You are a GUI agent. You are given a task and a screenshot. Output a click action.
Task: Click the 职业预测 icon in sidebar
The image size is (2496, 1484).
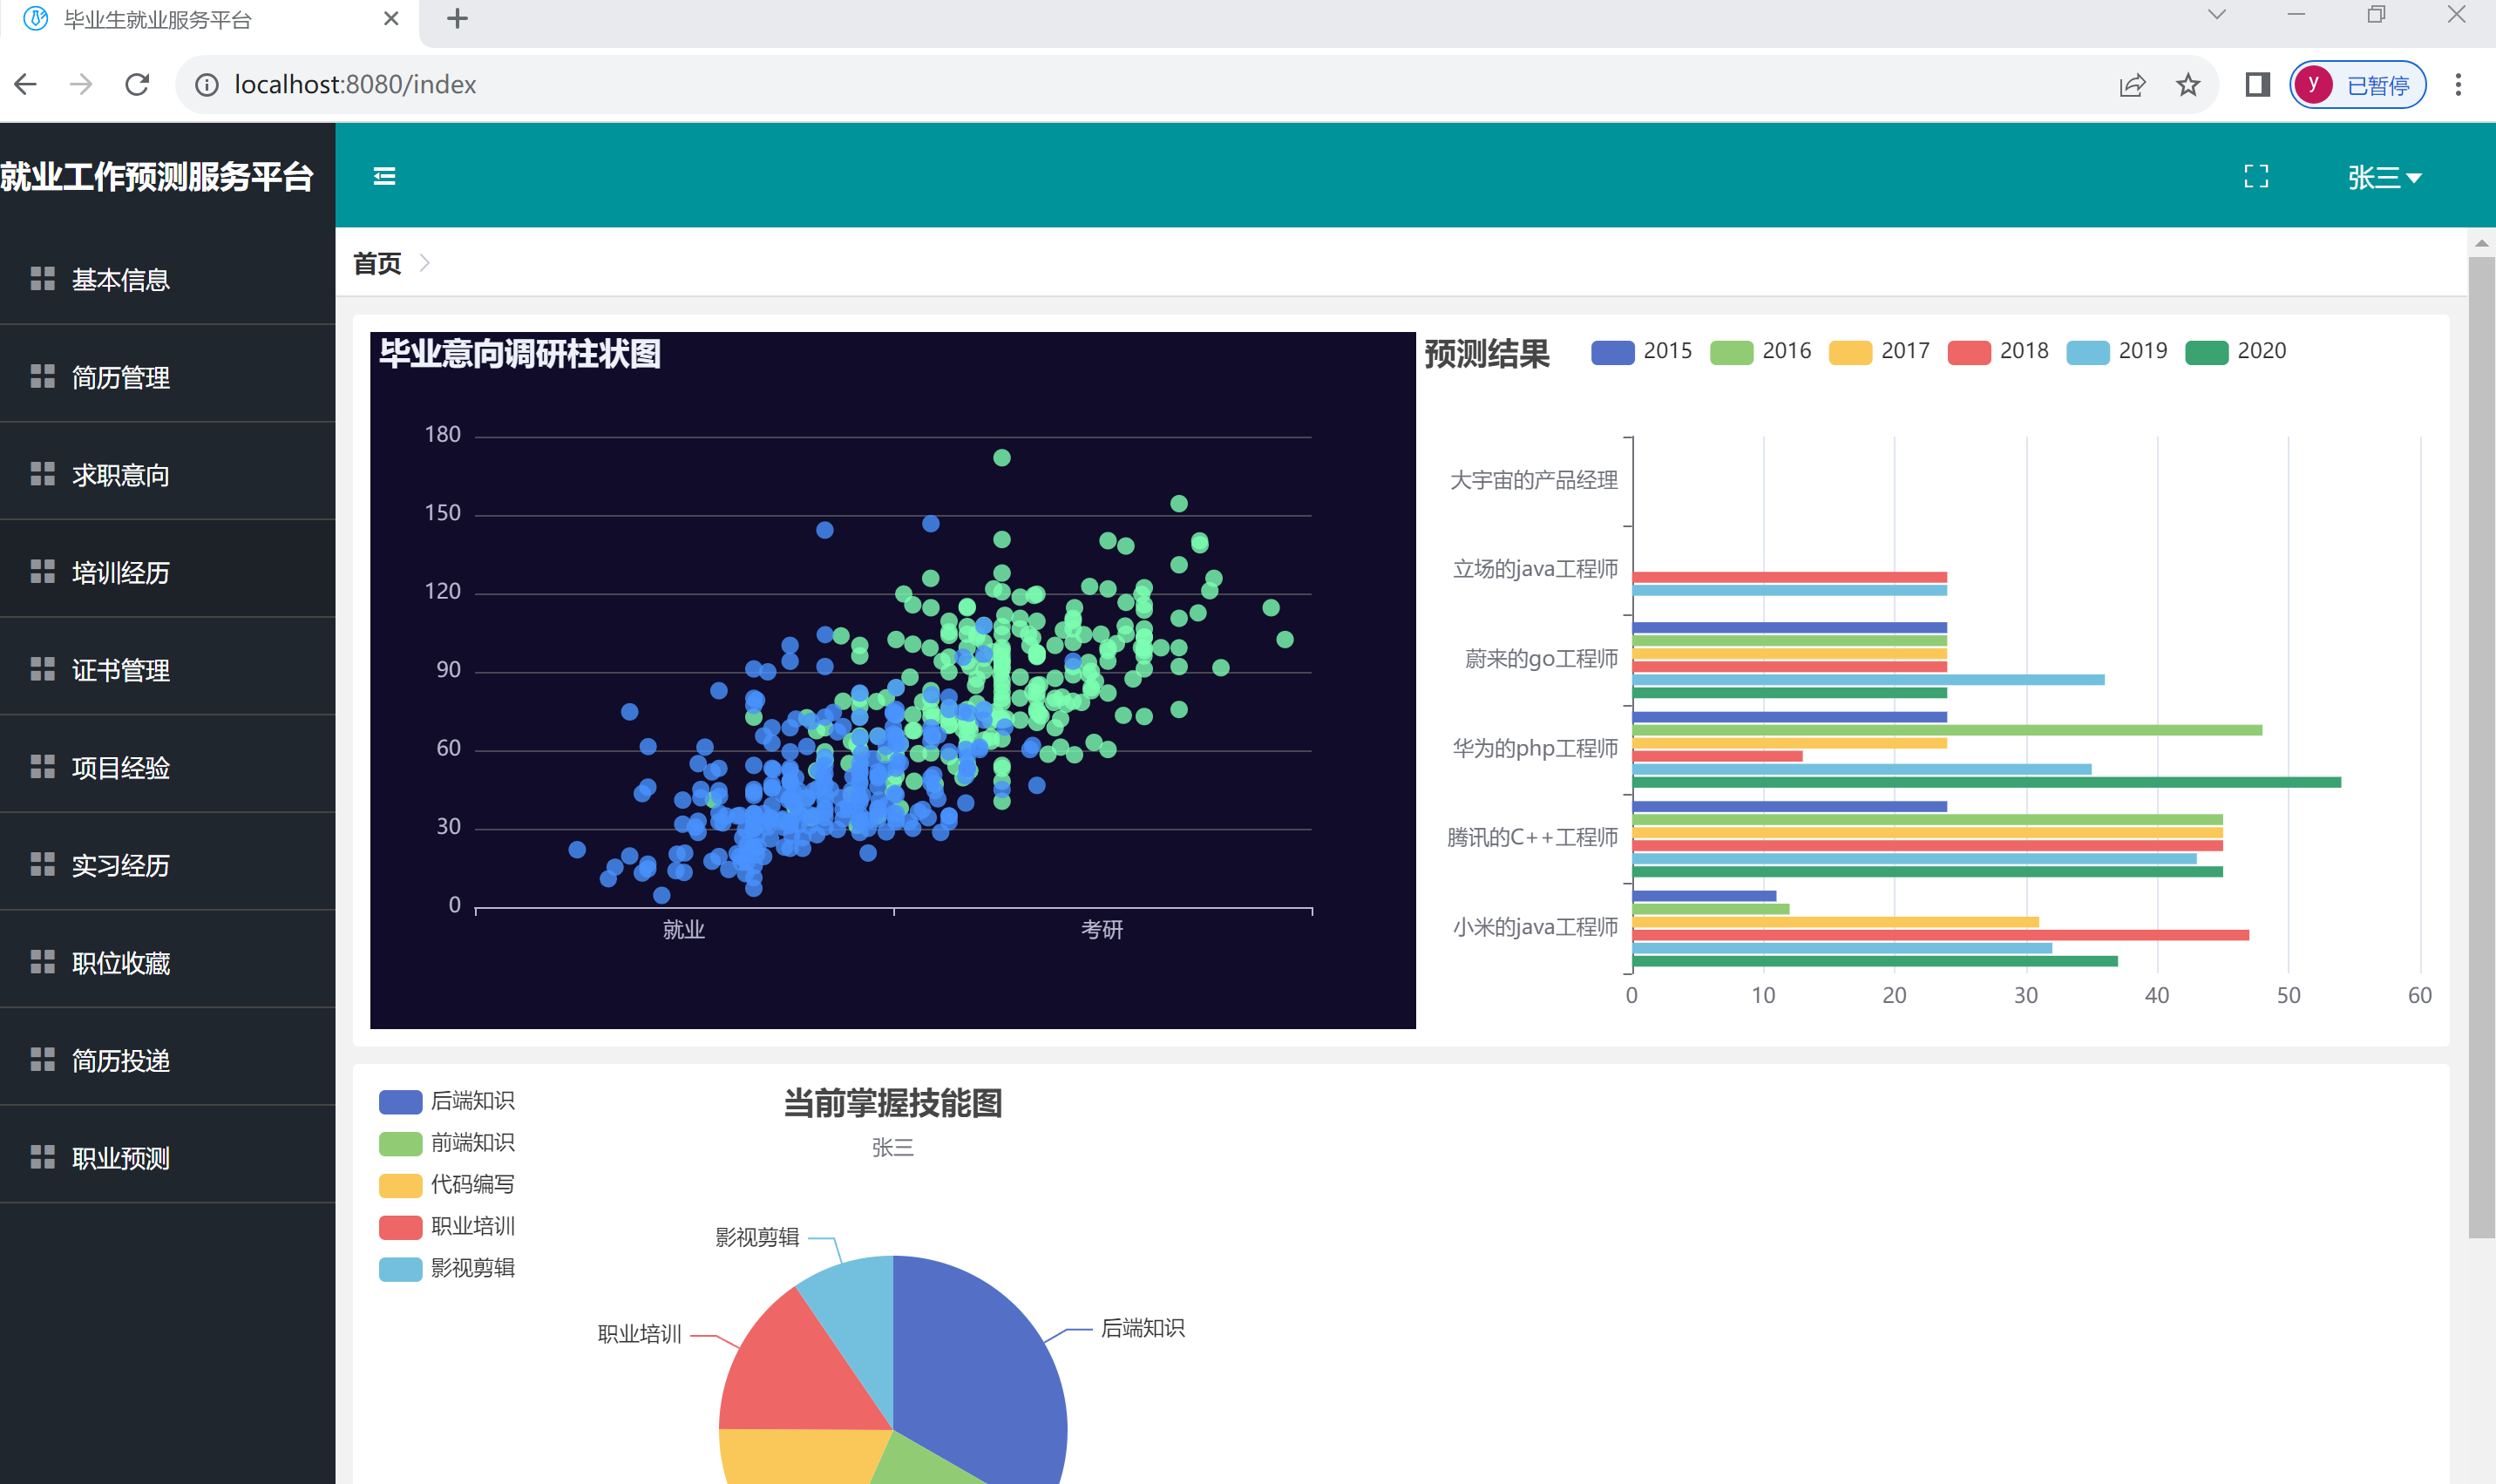click(42, 1157)
